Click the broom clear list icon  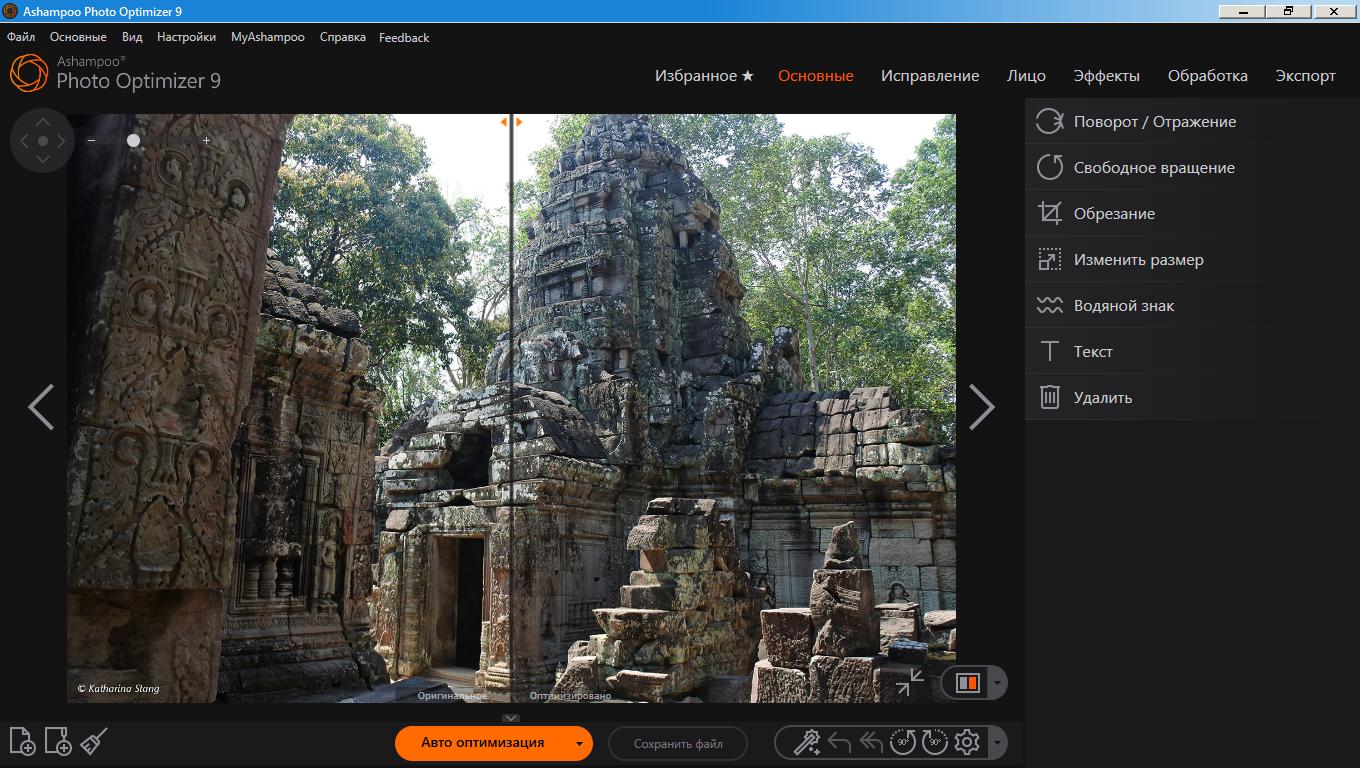point(93,741)
